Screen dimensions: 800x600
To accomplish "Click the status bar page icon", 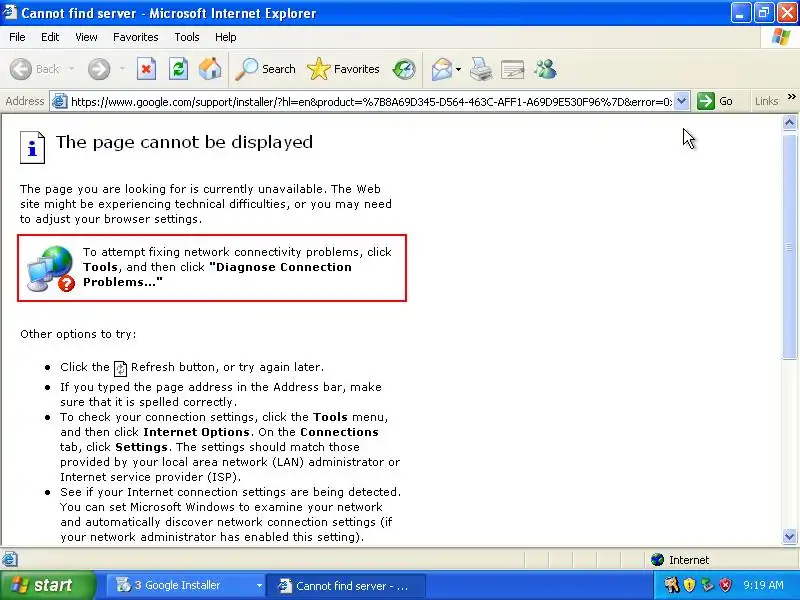I will [x=10, y=560].
